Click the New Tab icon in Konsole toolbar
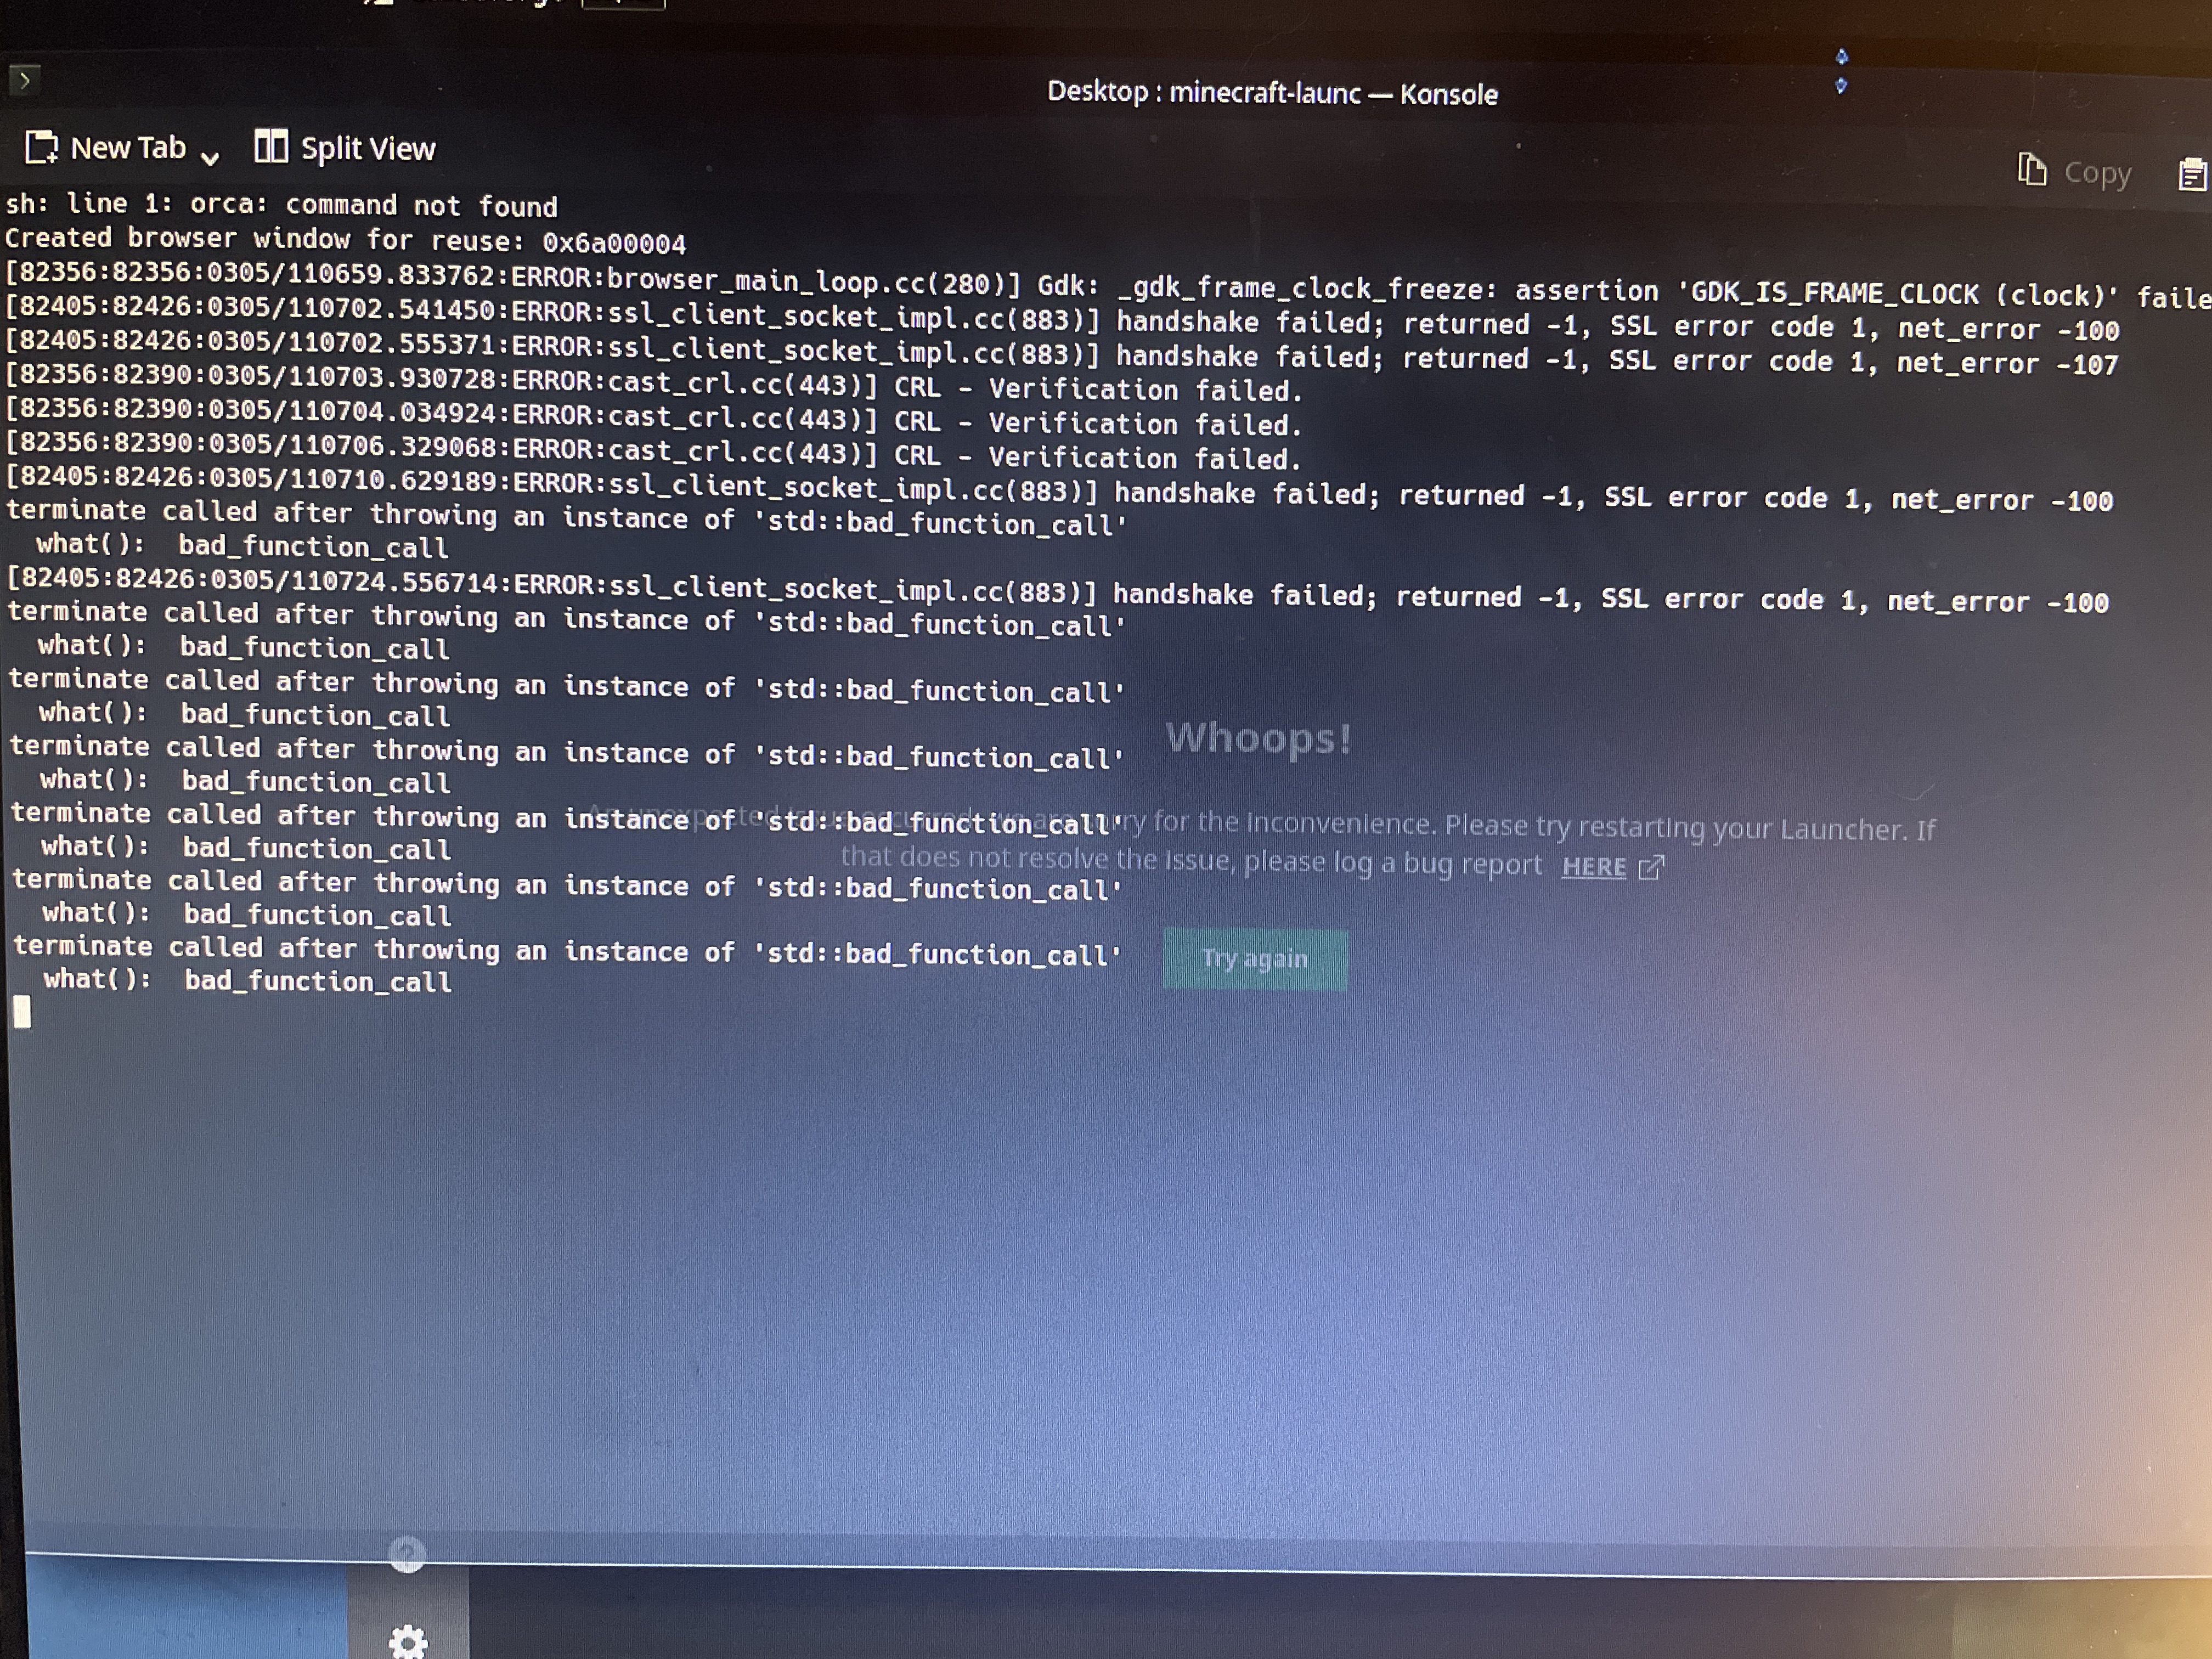The width and height of the screenshot is (2212, 1659). pos(41,147)
